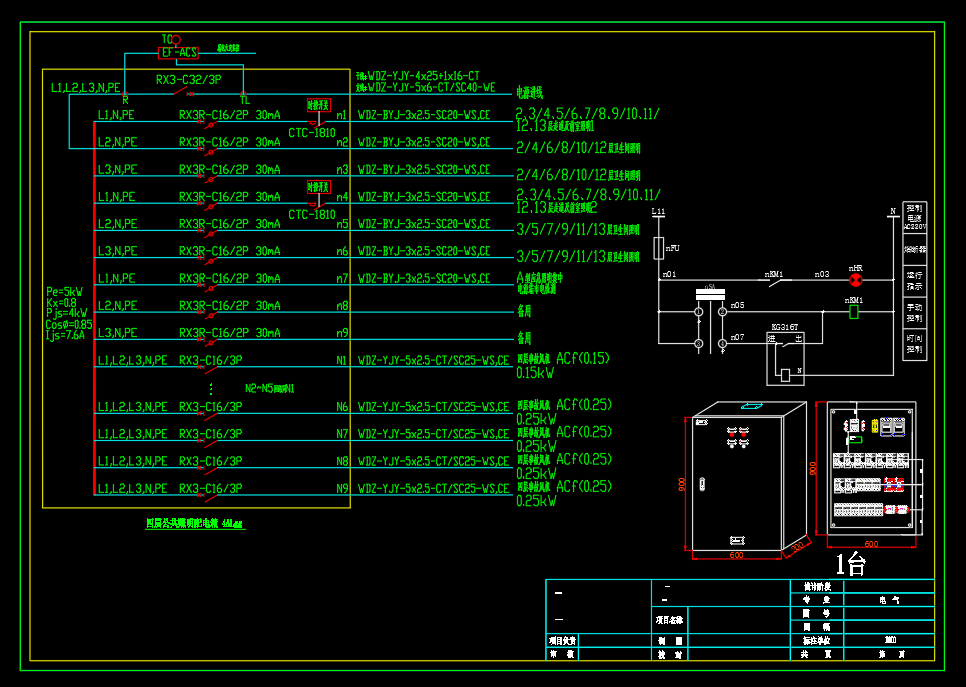Image resolution: width=966 pixels, height=687 pixels.
Task: Click the 3D cabinet door handle
Action: pyautogui.click(x=702, y=484)
